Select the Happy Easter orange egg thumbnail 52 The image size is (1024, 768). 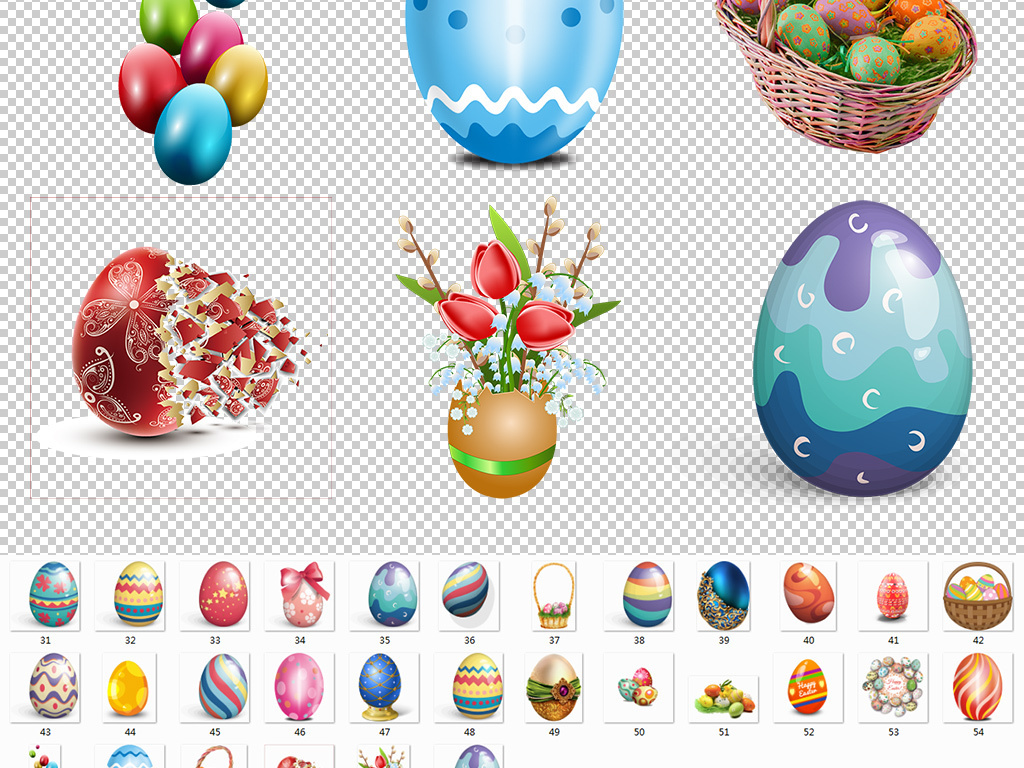pyautogui.click(x=808, y=688)
